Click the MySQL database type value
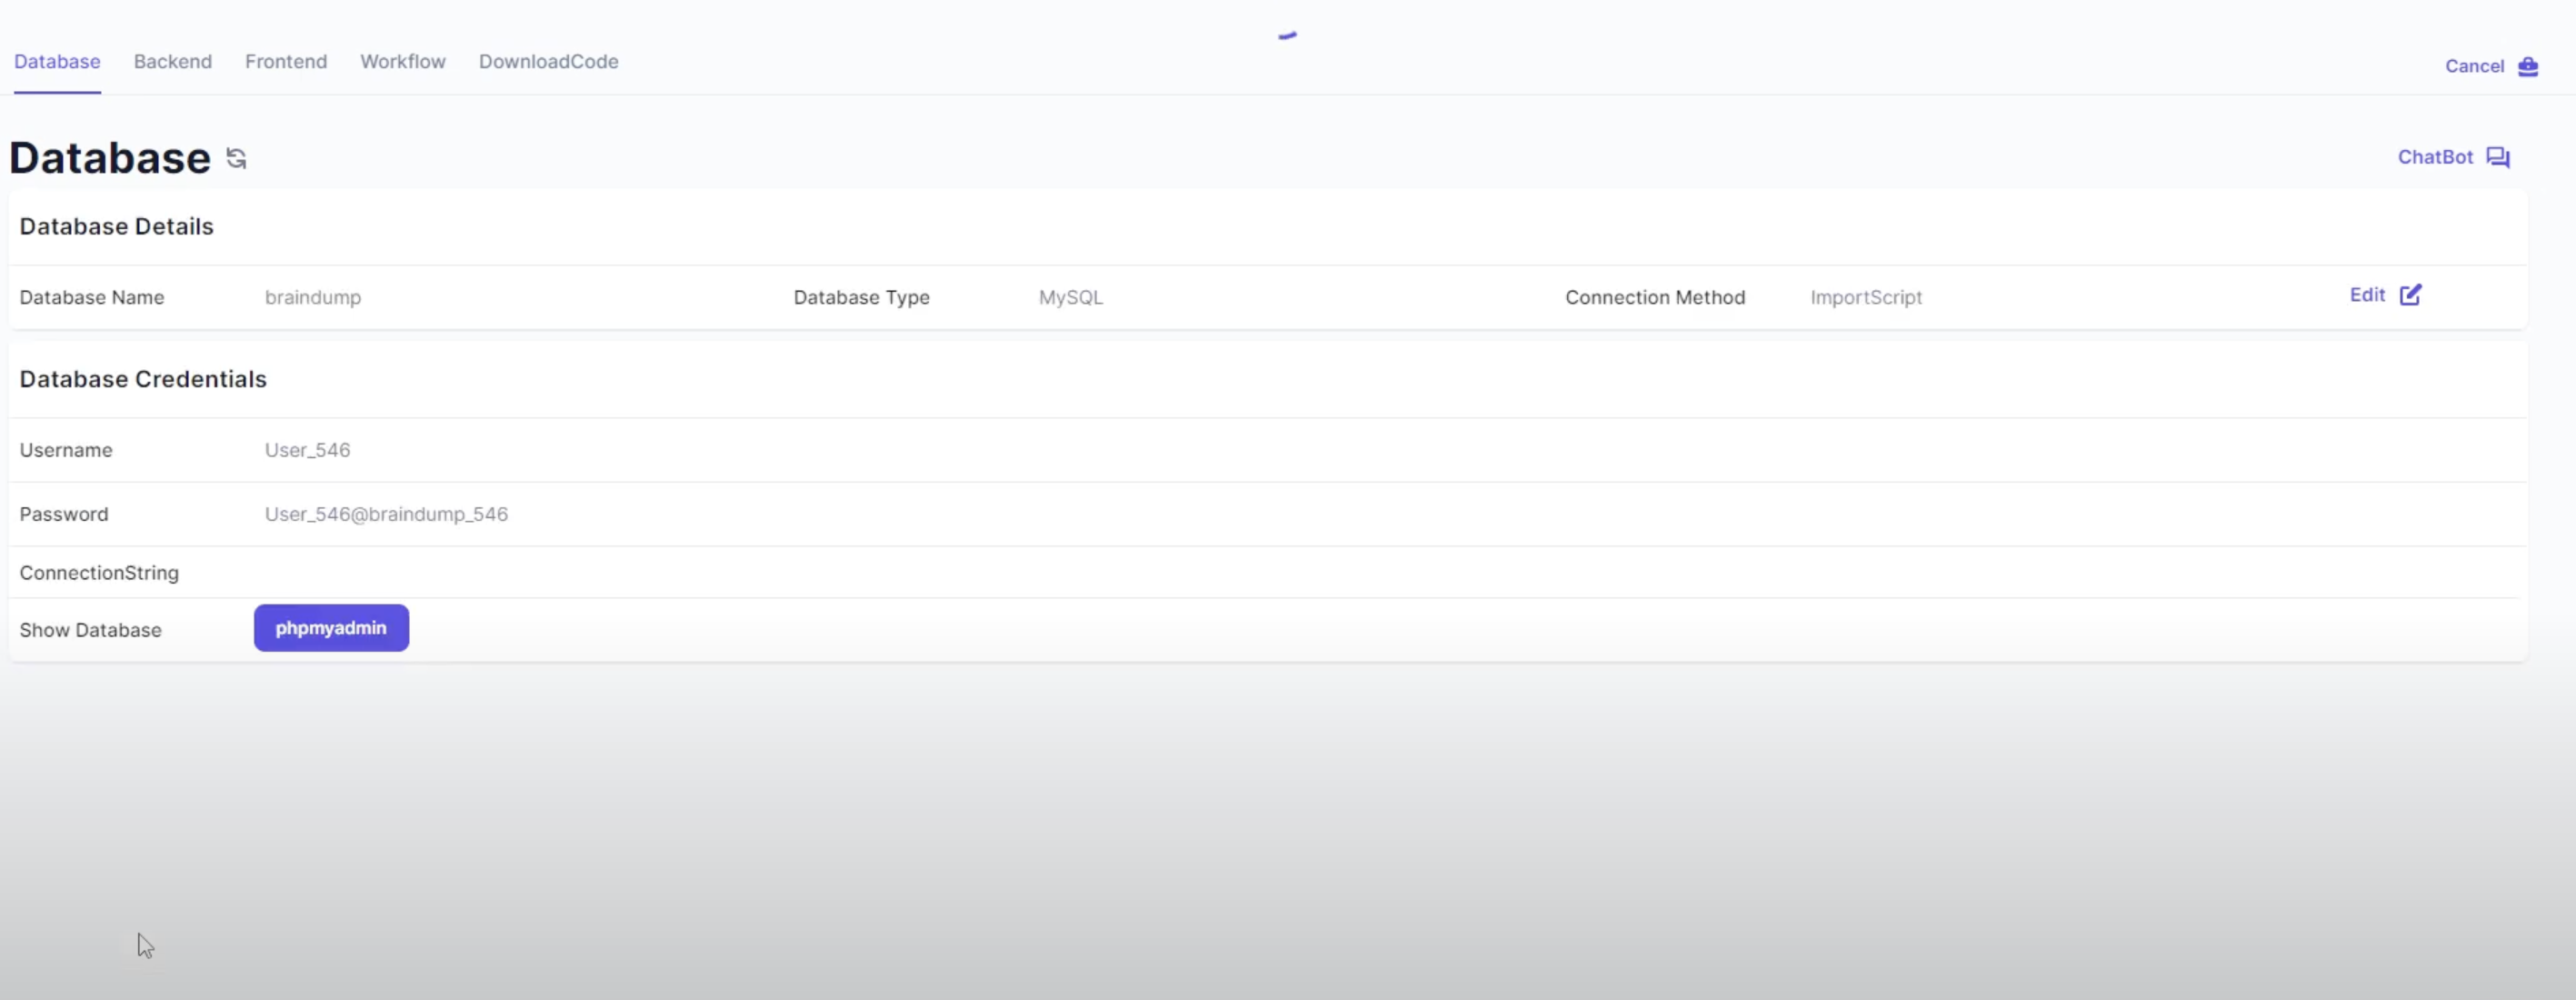The image size is (2576, 1000). (1069, 297)
